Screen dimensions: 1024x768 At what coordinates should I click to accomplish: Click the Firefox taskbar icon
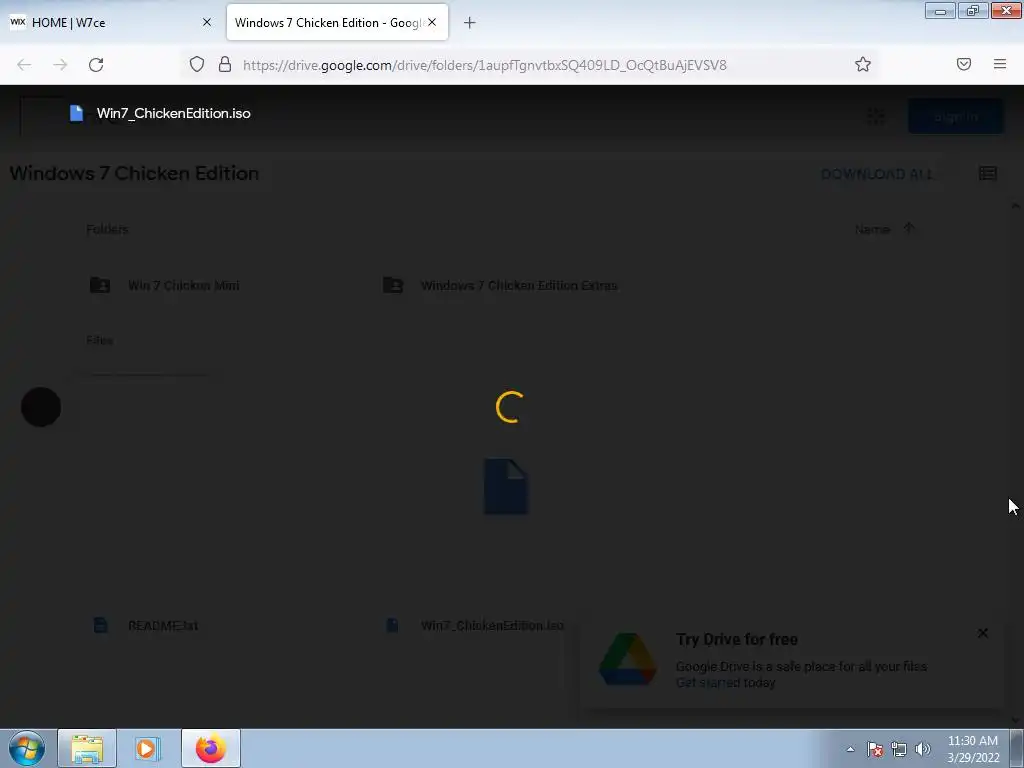tap(210, 748)
